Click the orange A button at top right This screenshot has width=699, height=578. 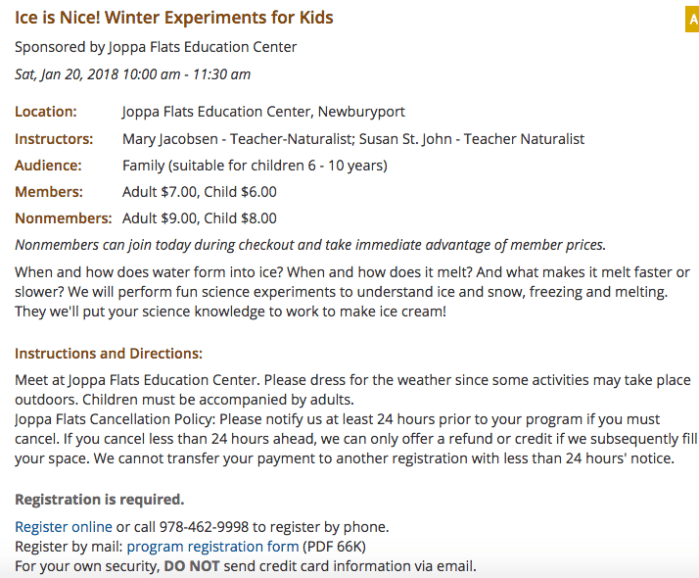[x=692, y=21]
